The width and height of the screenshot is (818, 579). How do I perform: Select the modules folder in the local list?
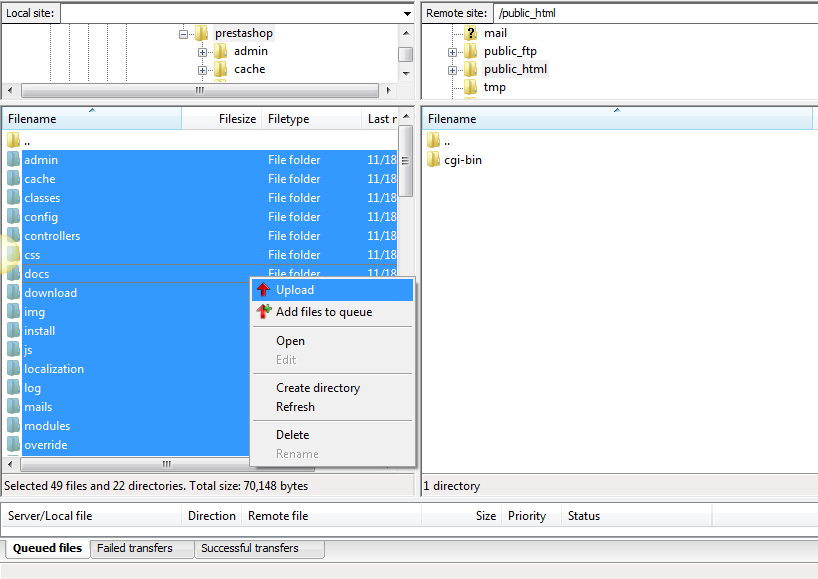46,425
